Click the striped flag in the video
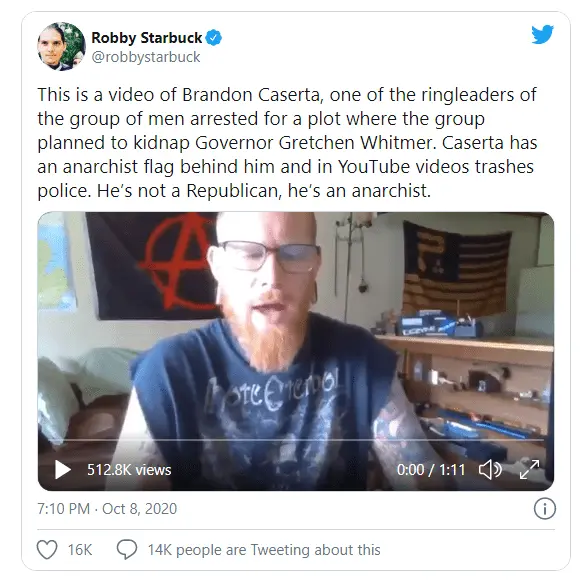The width and height of the screenshot is (583, 584). 457,267
